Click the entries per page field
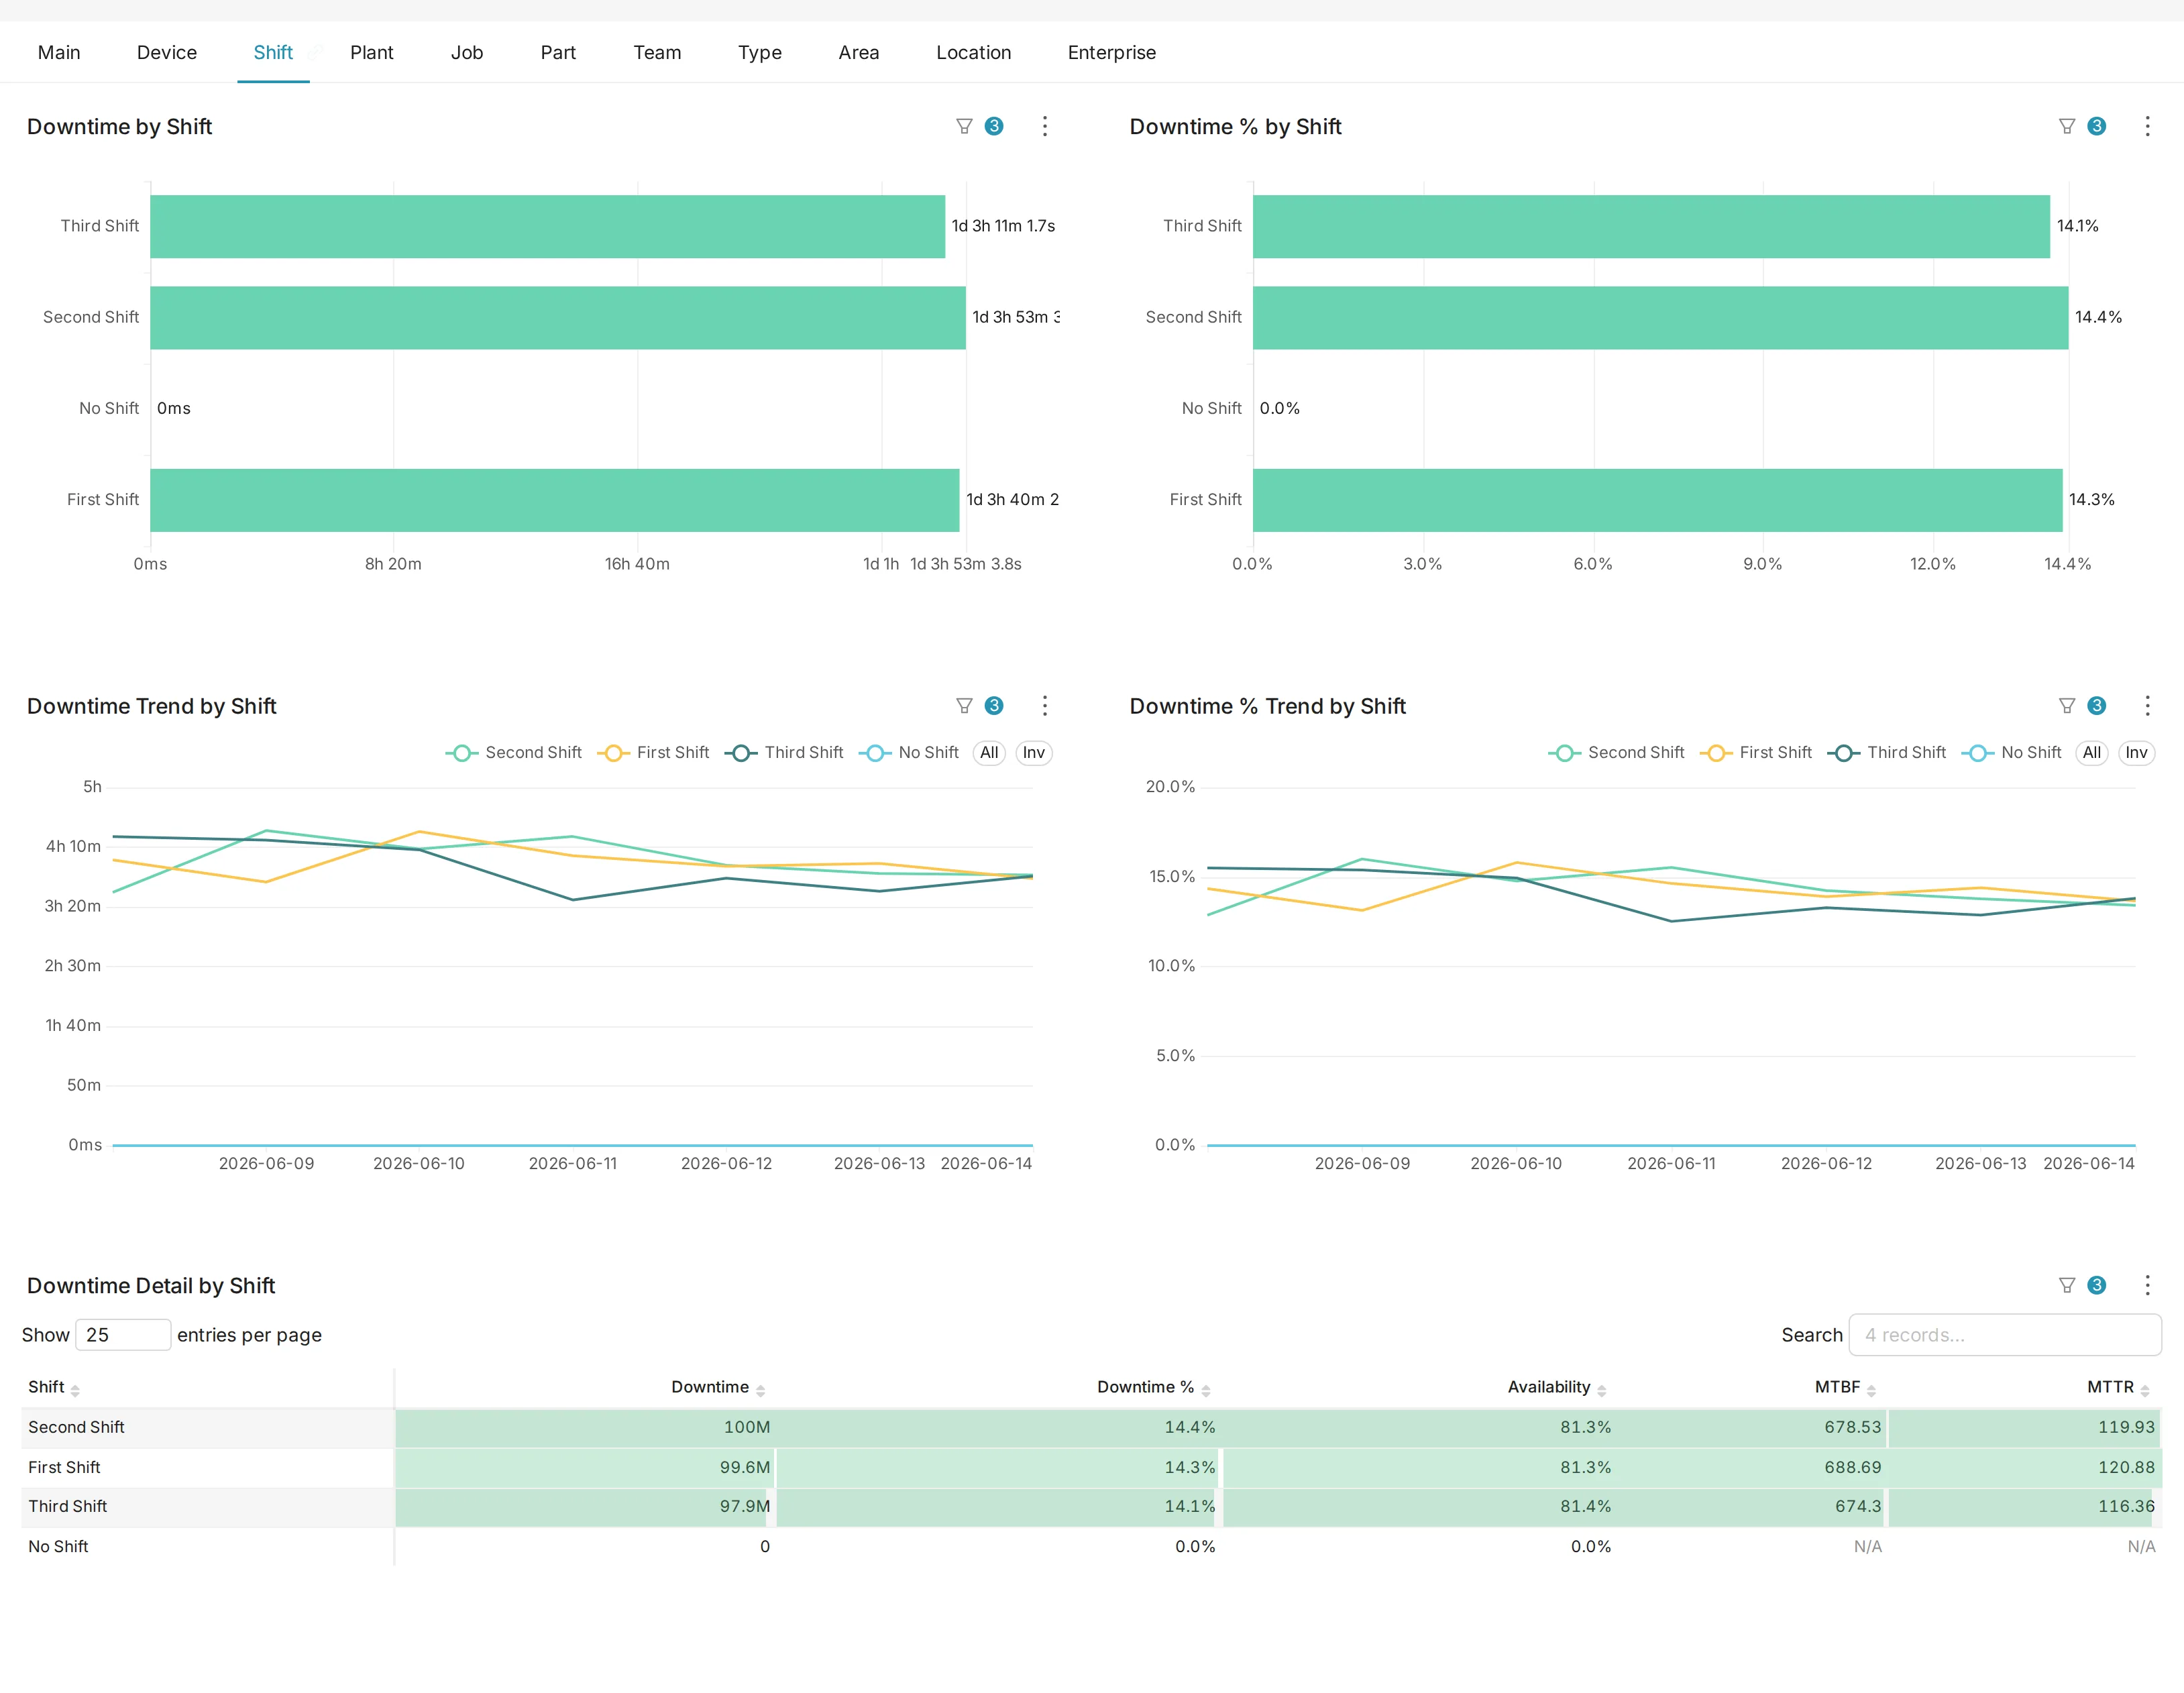The image size is (2184, 1693). tap(123, 1335)
